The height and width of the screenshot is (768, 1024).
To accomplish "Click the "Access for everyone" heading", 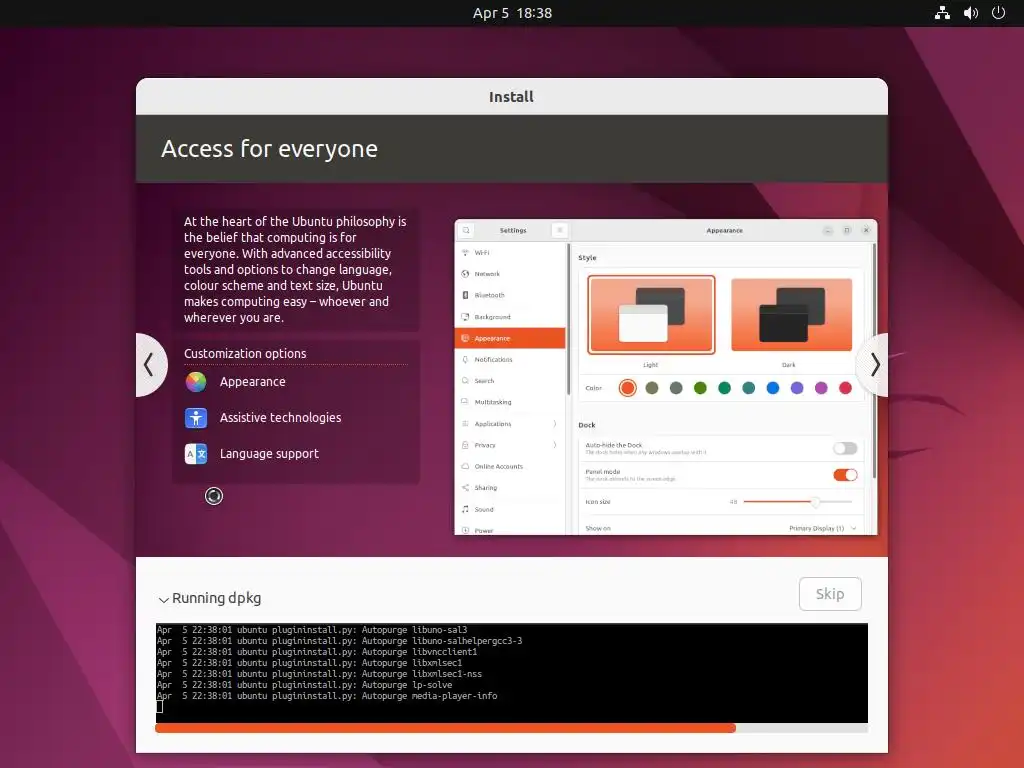I will pos(269,149).
